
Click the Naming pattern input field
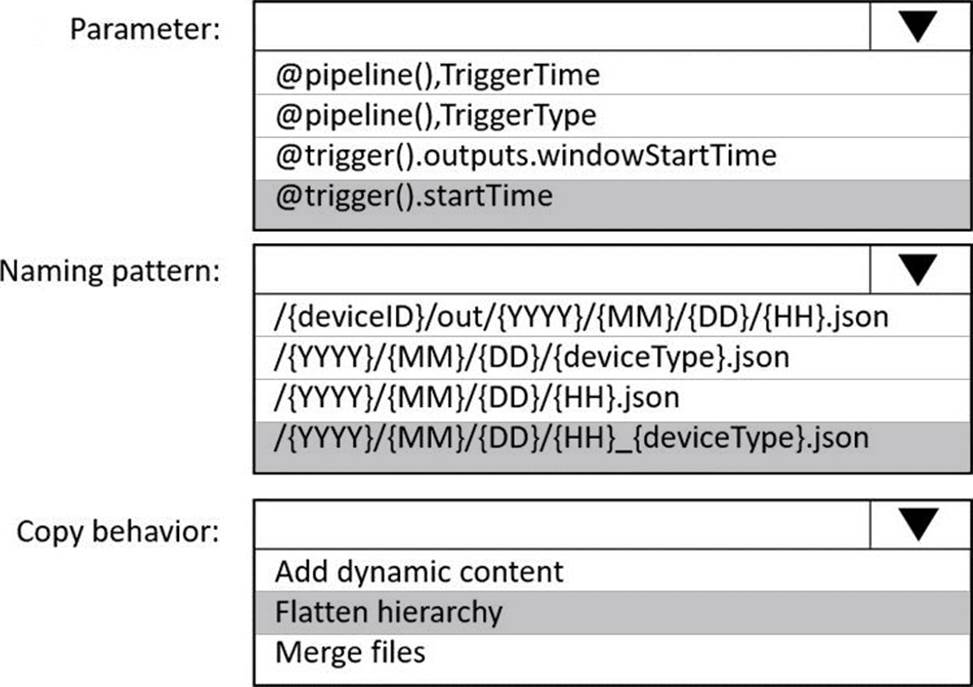tap(562, 269)
